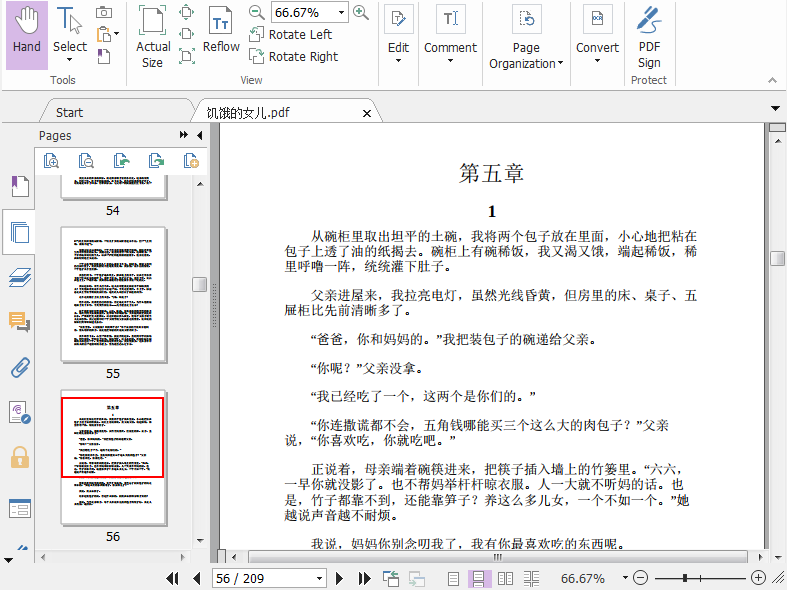Zoom out with the magnifier minus icon
787x590 pixels.
click(x=256, y=13)
